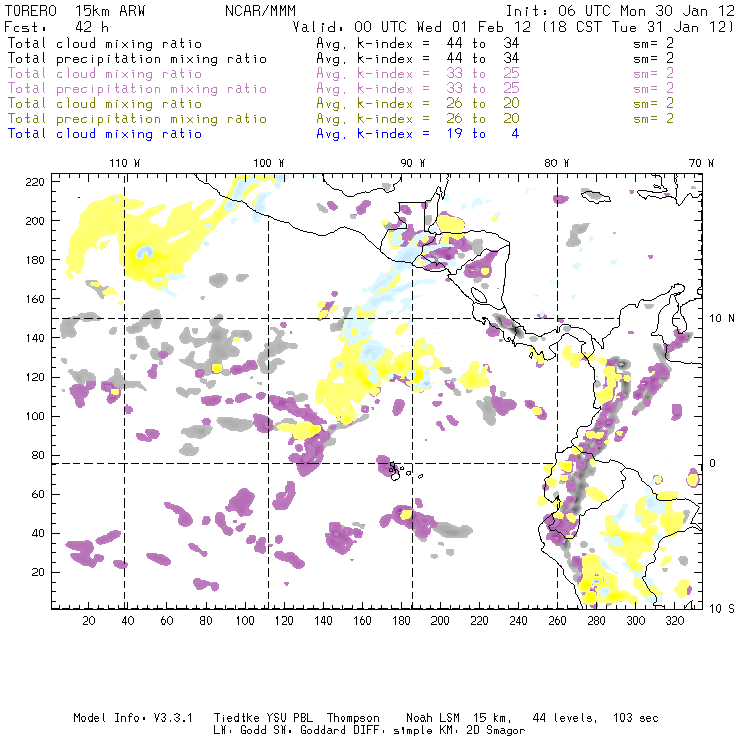The width and height of the screenshot is (740, 740).
Task: Click the blue "Avg. k-index = 19 to 4" text
Action: point(418,134)
